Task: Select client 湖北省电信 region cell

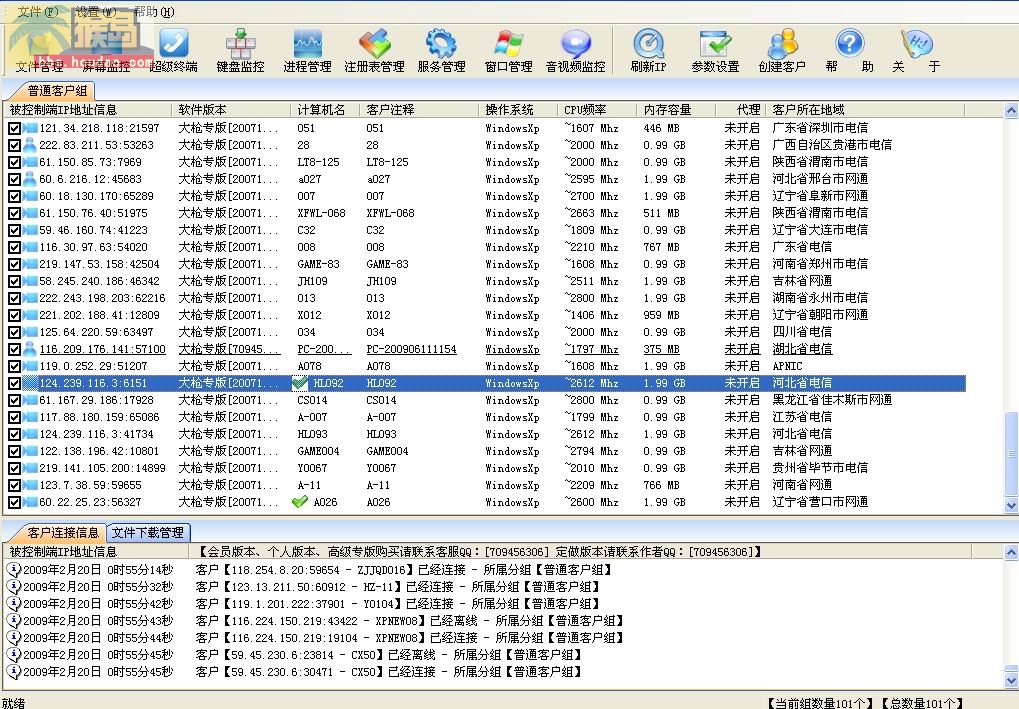Action: [802, 349]
